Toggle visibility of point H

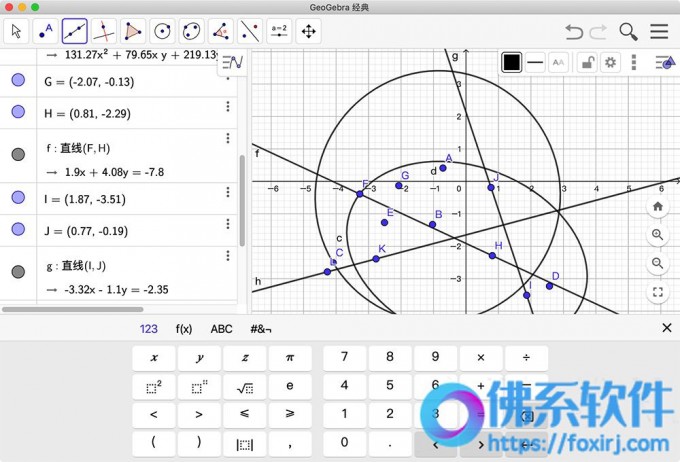pos(18,111)
